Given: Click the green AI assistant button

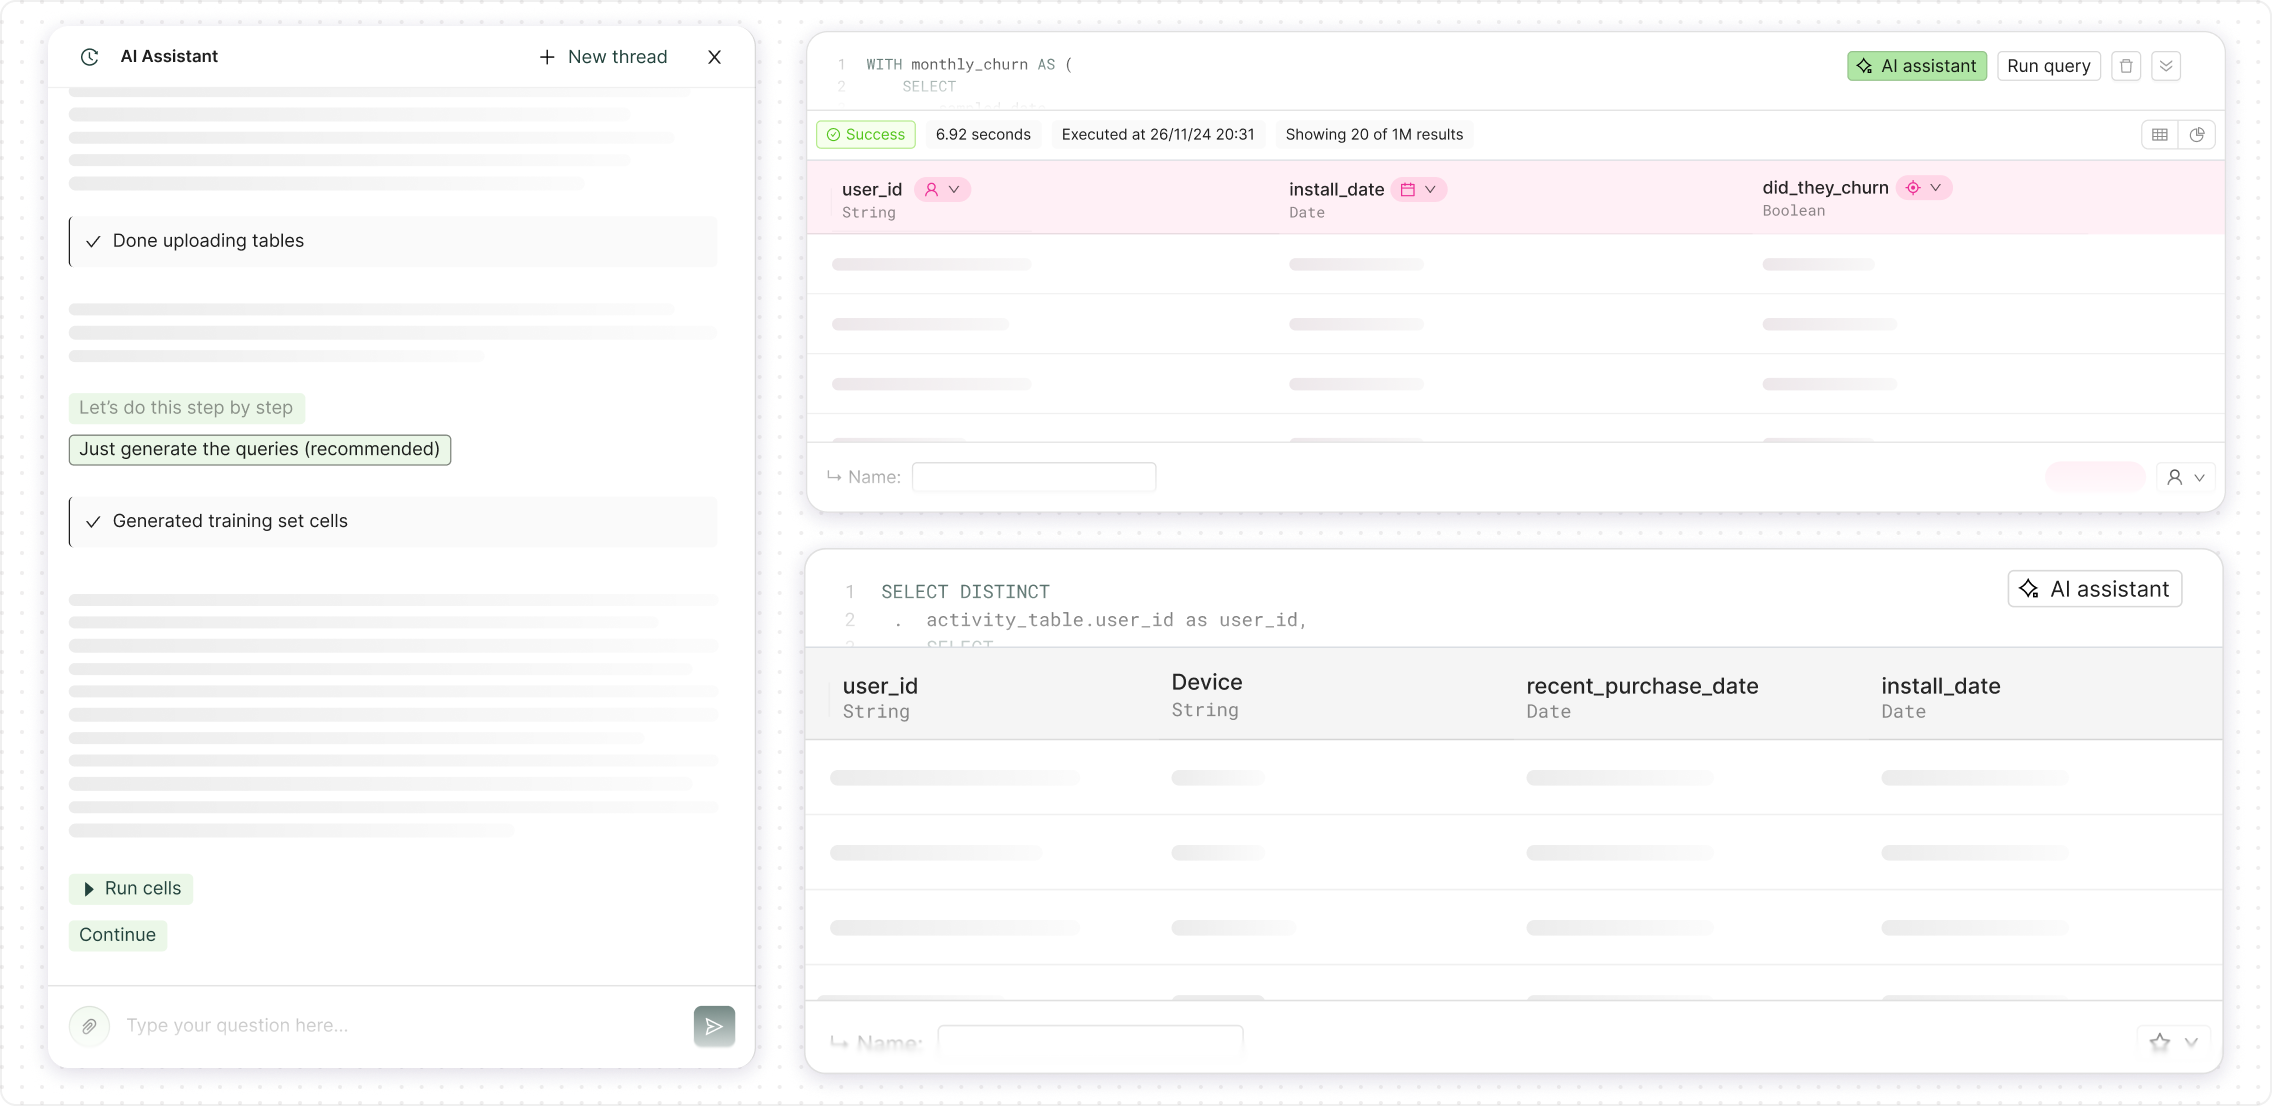Looking at the screenshot, I should (x=1916, y=66).
